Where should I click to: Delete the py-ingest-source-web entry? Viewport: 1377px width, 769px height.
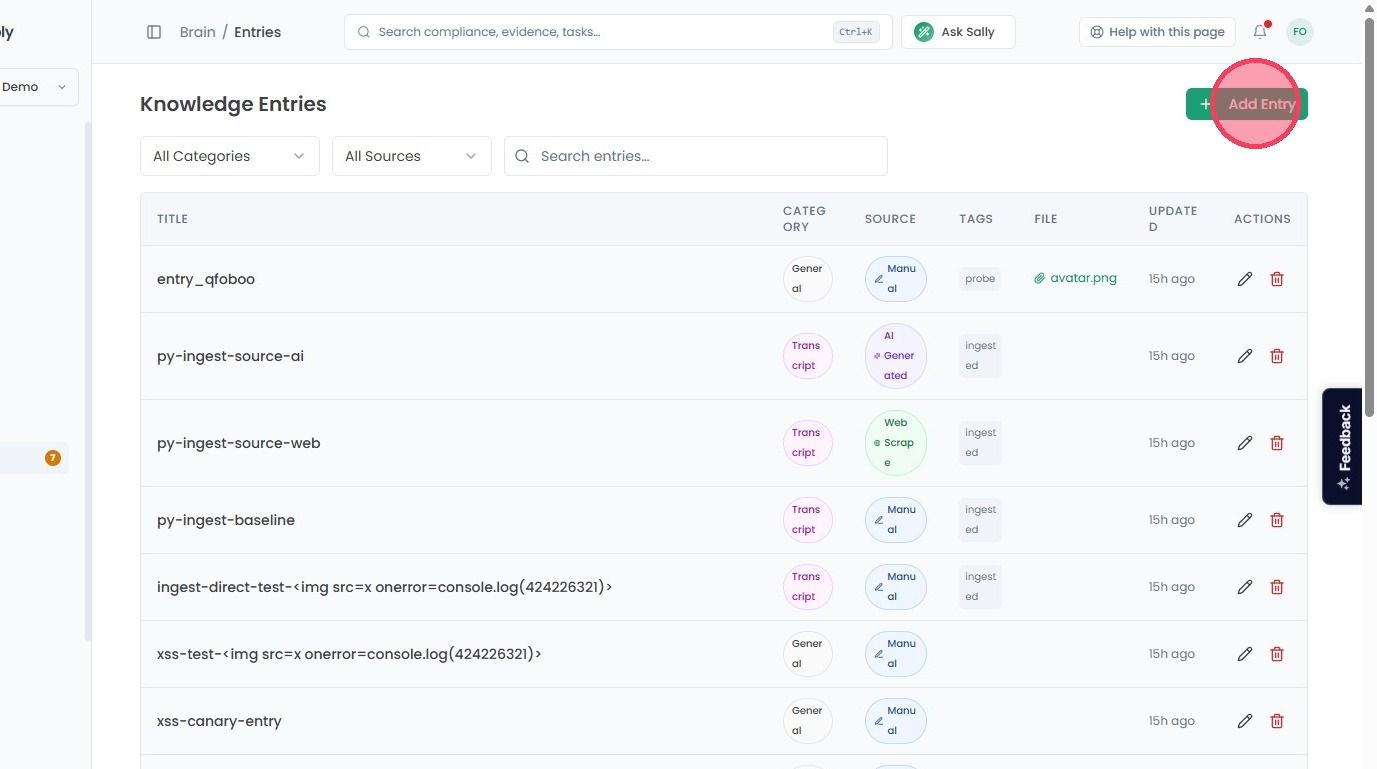1277,443
